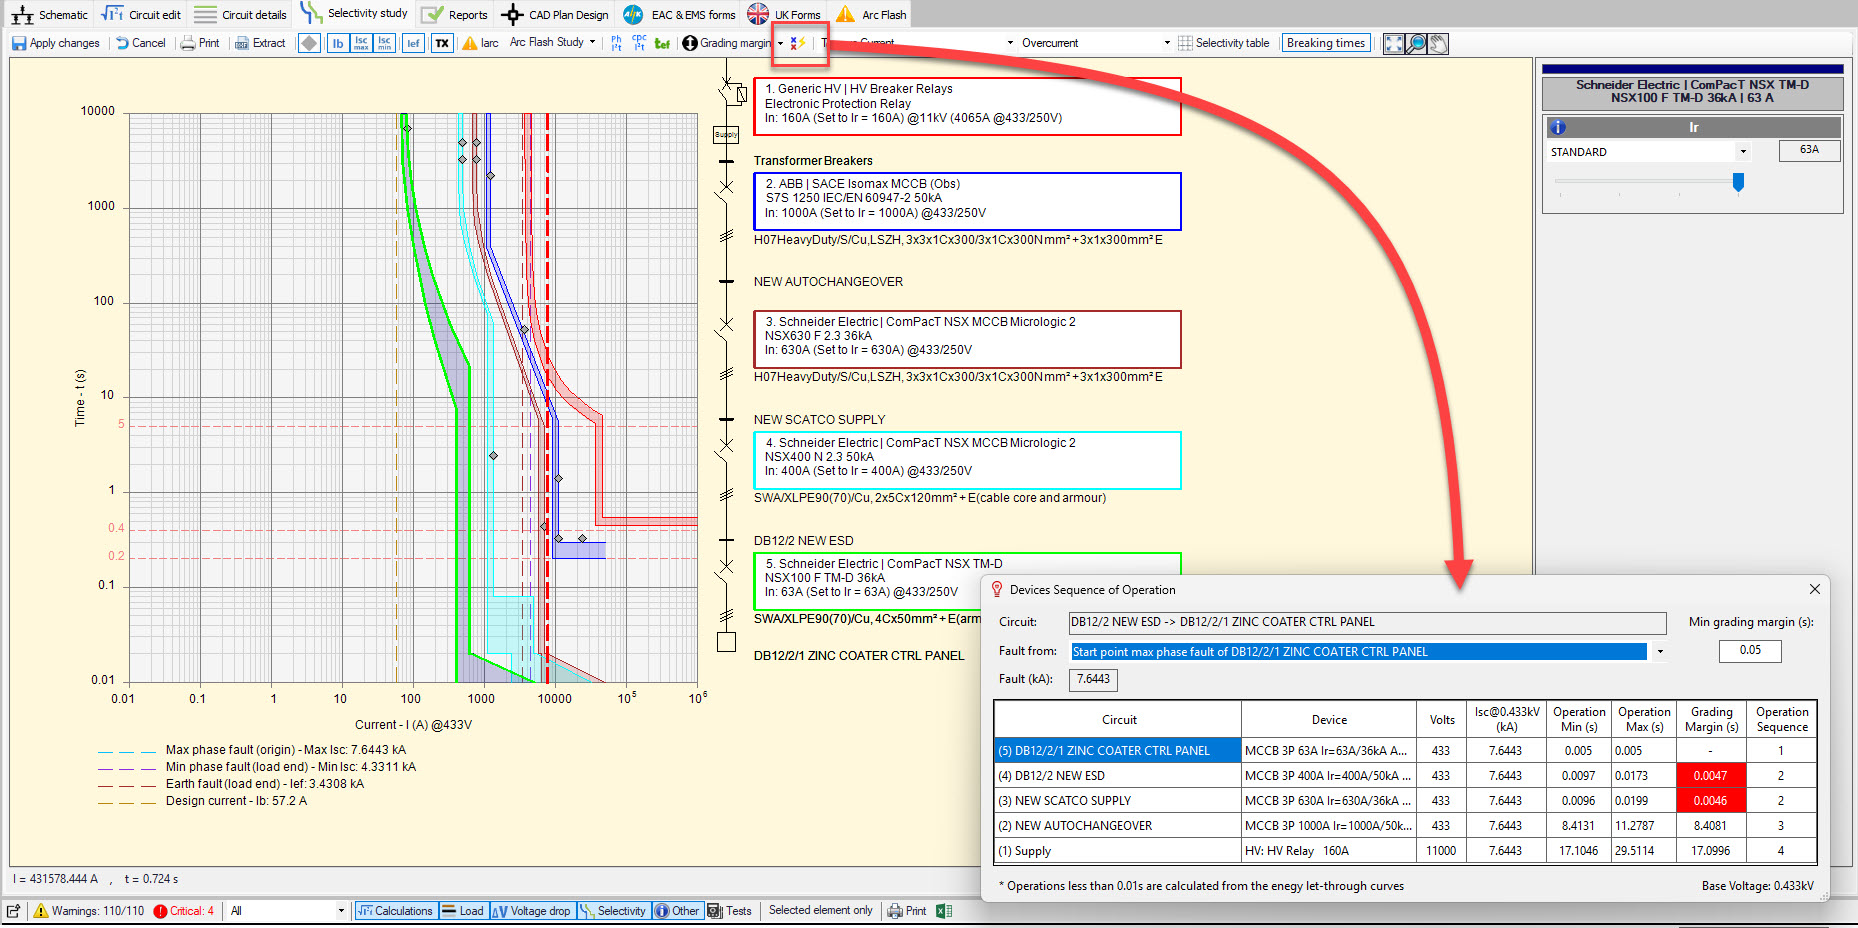This screenshot has height=928, width=1858.
Task: Click the Cancel undo button
Action: click(141, 43)
